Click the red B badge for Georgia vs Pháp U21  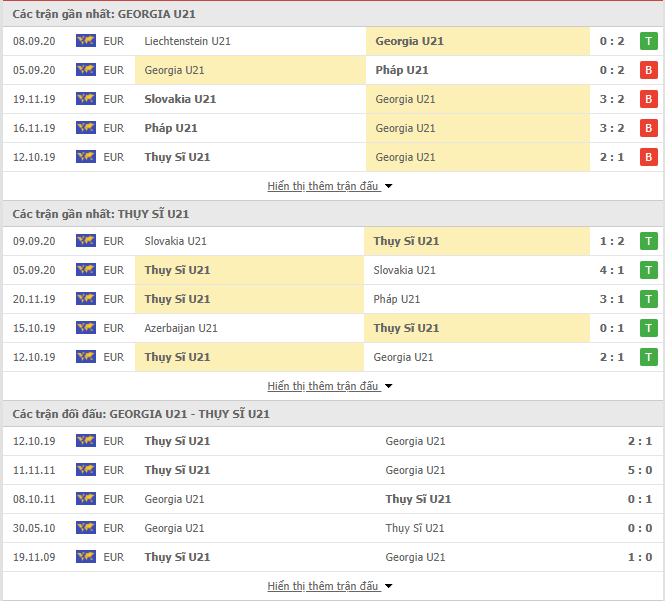[648, 70]
